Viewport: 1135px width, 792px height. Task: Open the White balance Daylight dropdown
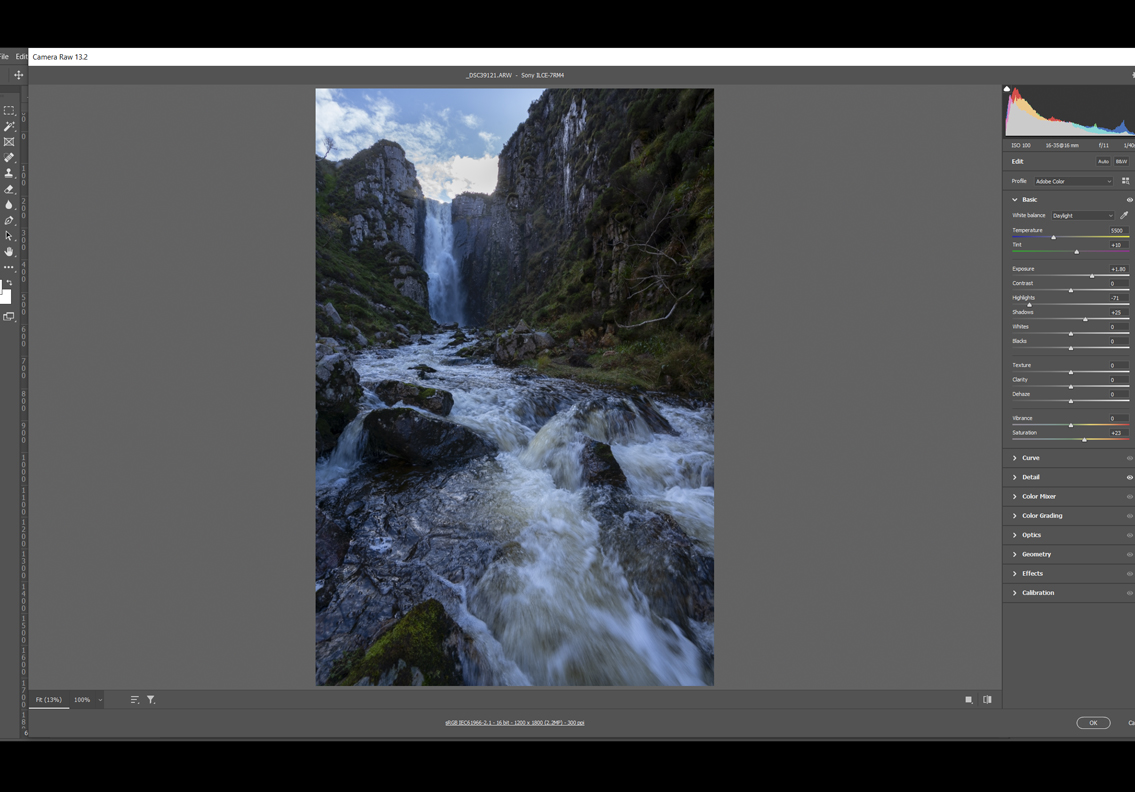1082,215
